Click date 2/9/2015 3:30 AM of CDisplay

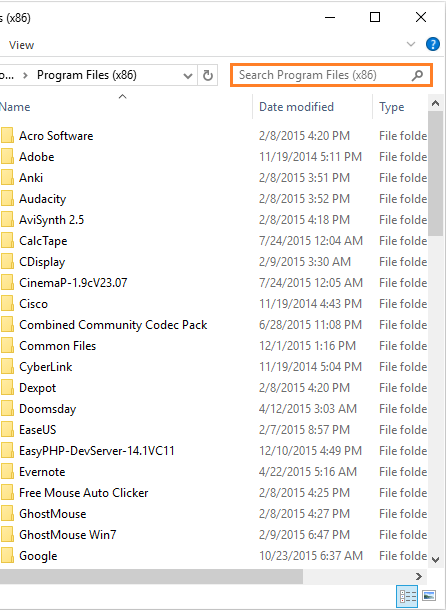pos(305,262)
